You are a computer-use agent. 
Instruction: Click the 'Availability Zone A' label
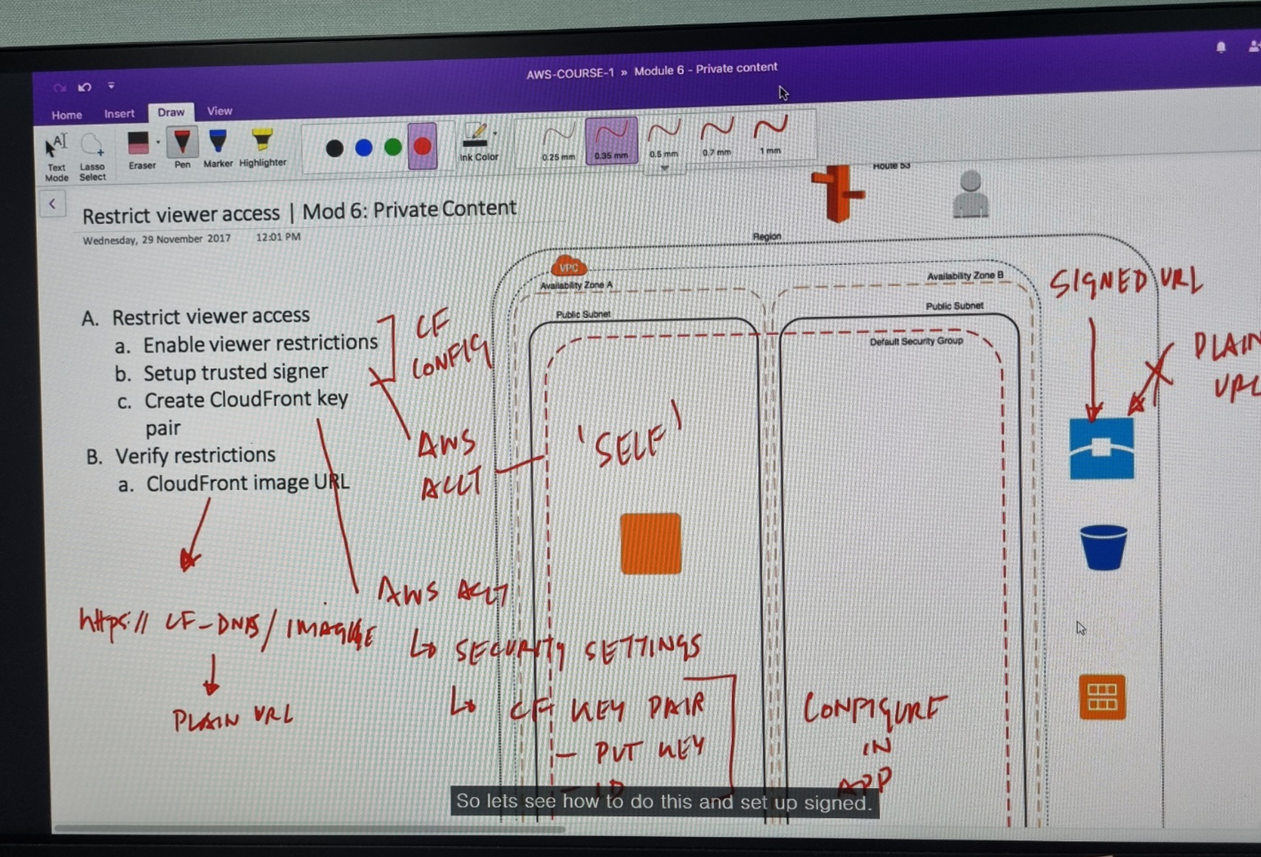tap(577, 286)
